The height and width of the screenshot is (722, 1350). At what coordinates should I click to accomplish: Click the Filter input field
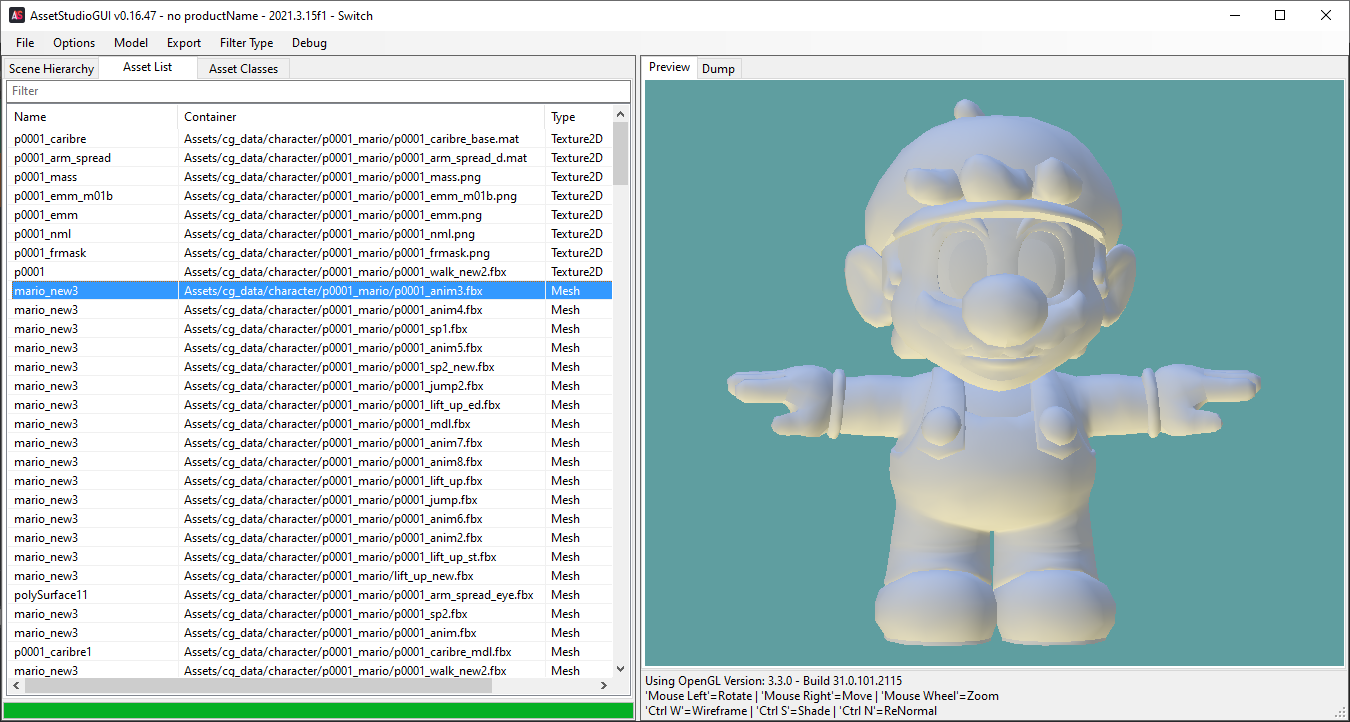319,91
